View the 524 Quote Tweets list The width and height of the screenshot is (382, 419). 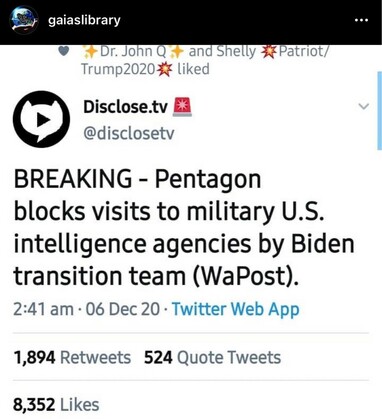click(x=212, y=357)
